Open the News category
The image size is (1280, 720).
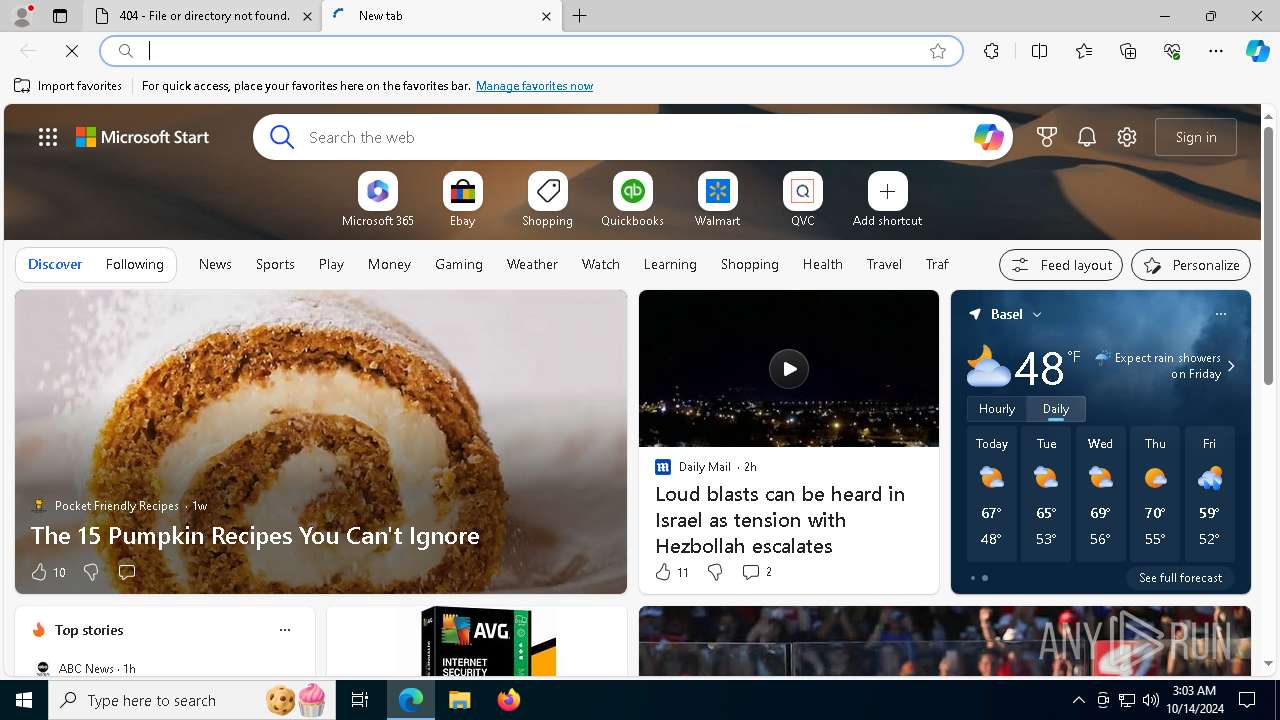[x=215, y=264]
